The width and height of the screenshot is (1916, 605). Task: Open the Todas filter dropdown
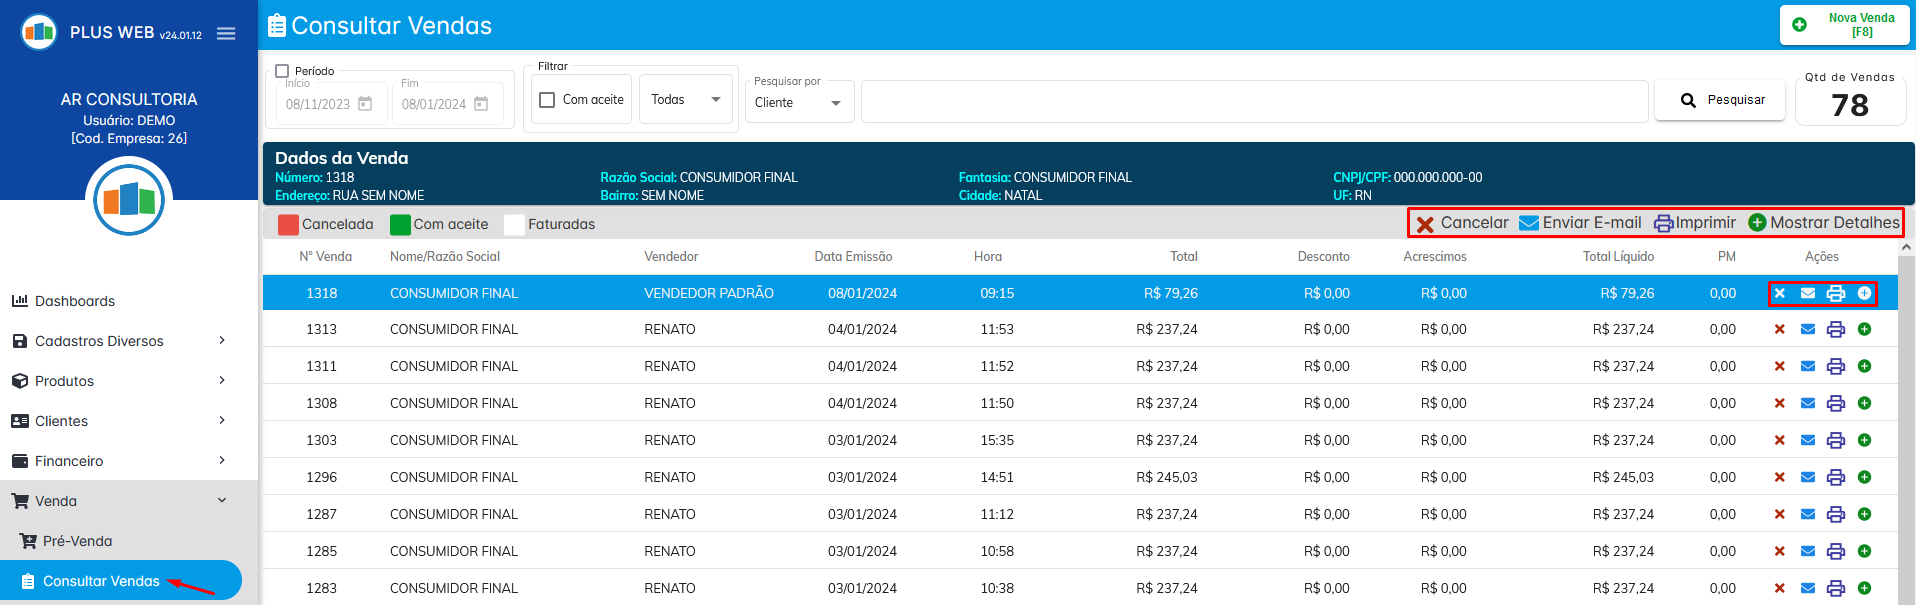(x=686, y=99)
